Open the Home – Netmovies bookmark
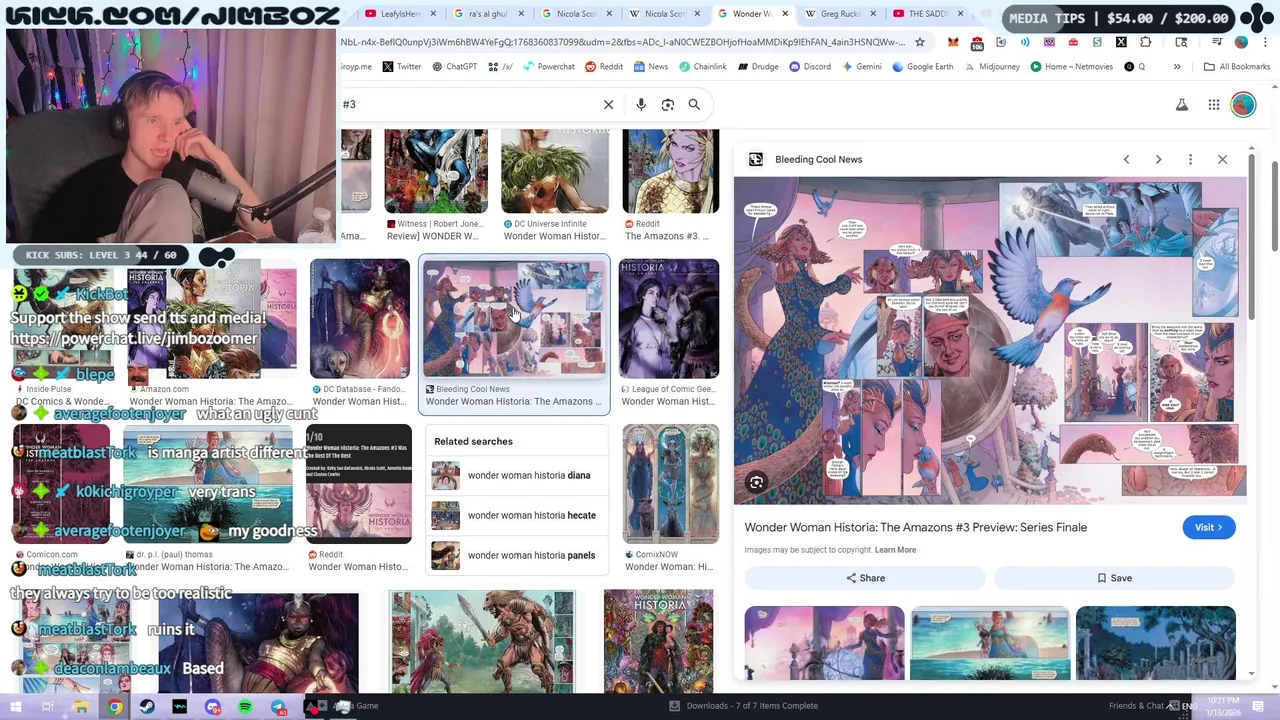The height and width of the screenshot is (720, 1280). (1070, 67)
